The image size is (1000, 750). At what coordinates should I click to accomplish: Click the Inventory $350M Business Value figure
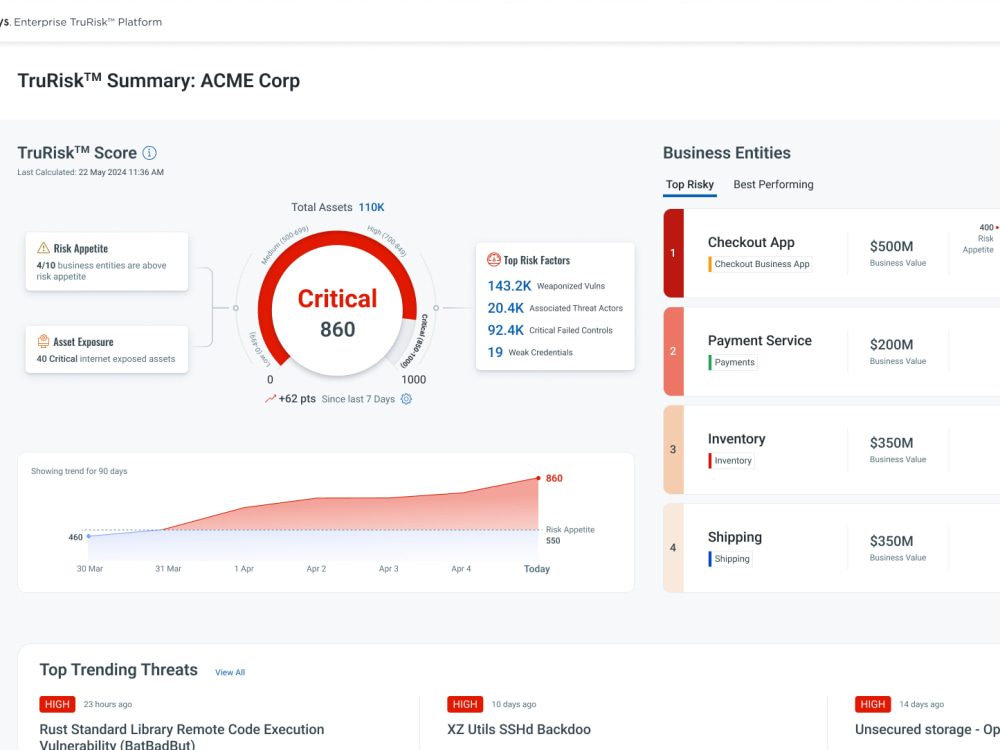891,443
